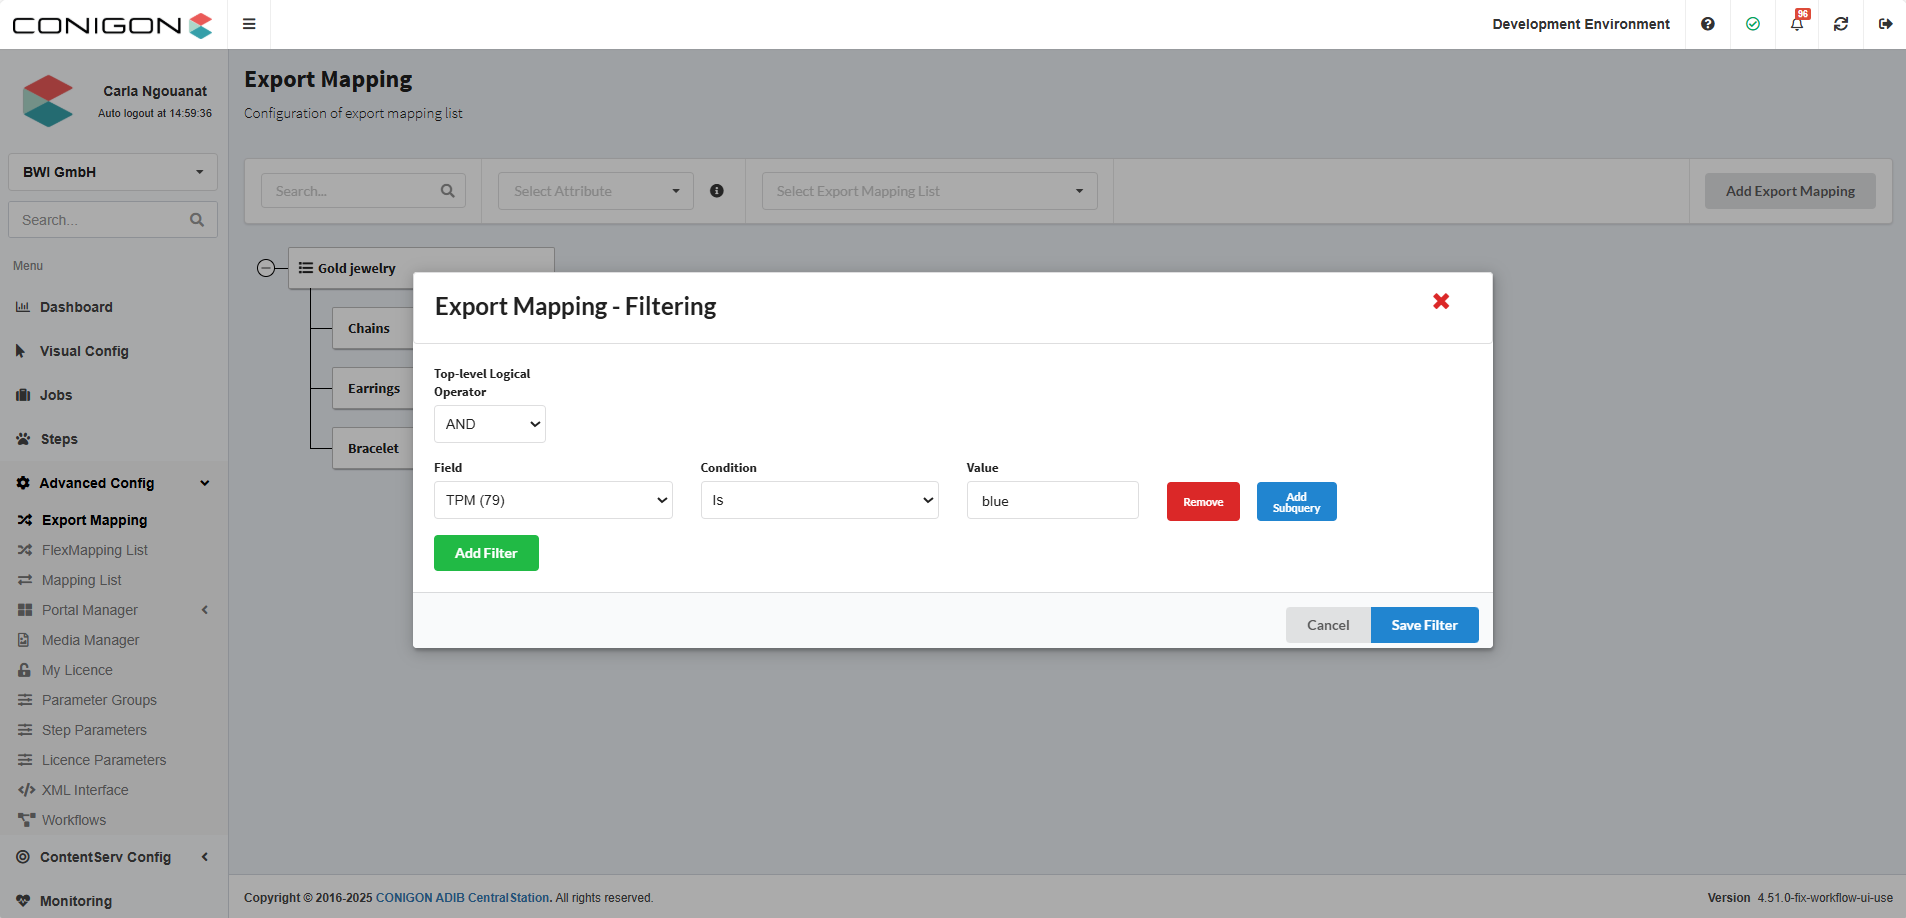
Task: Open notifications bell icon
Action: (1797, 24)
